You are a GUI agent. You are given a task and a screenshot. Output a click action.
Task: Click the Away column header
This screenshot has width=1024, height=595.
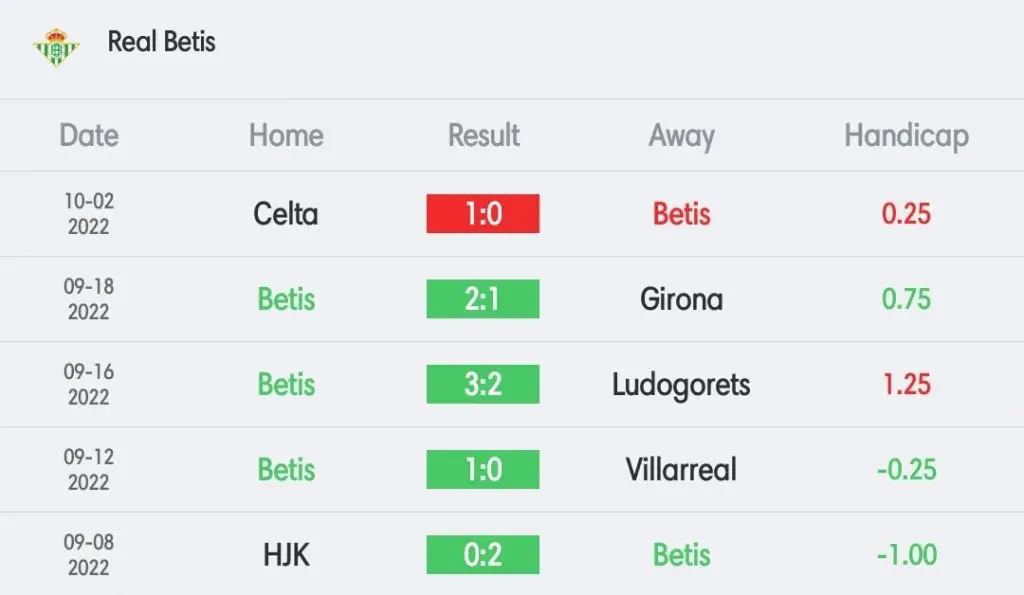[681, 137]
